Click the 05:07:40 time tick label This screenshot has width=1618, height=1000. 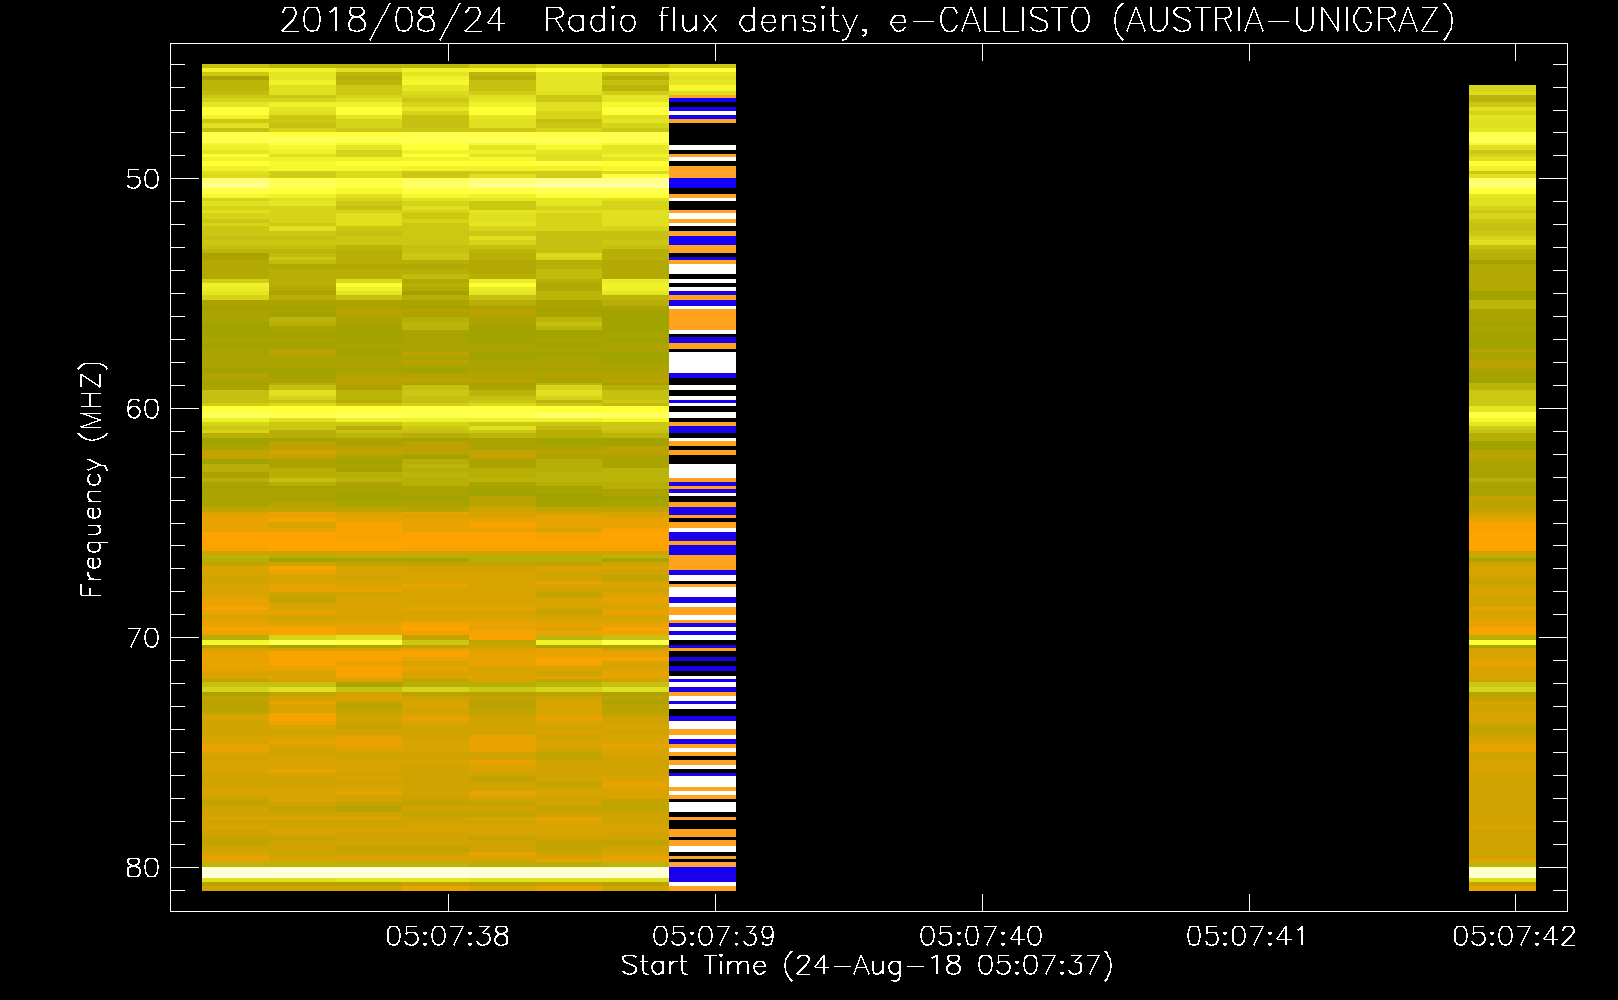[x=981, y=937]
